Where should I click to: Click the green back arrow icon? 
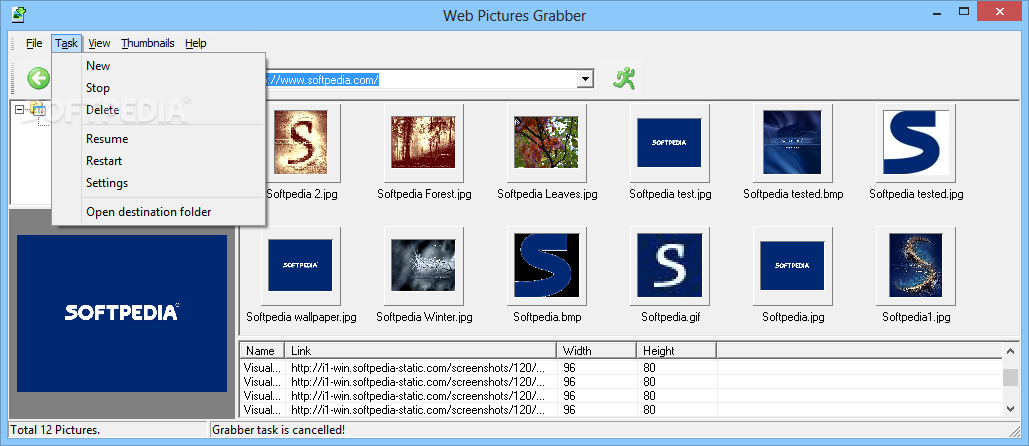pos(38,79)
